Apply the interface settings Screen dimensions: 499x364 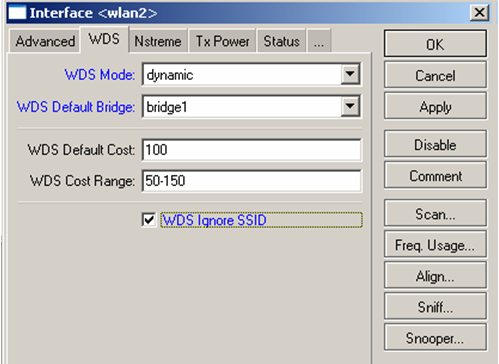pos(435,107)
